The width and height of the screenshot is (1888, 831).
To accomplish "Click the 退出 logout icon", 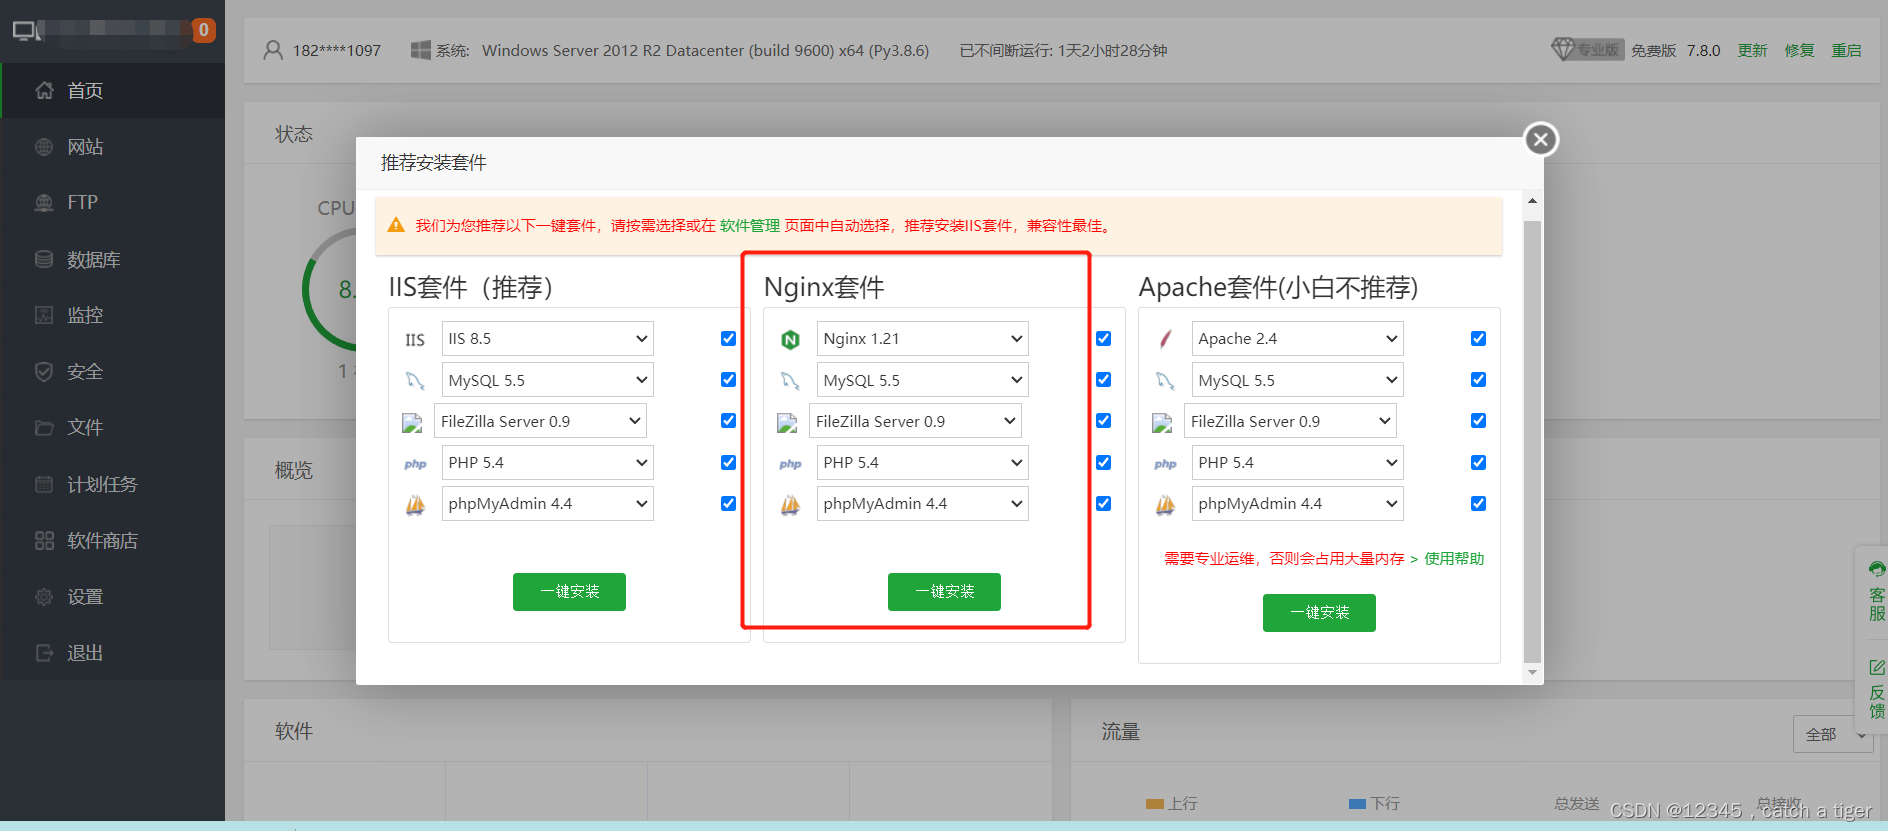I will (x=44, y=653).
